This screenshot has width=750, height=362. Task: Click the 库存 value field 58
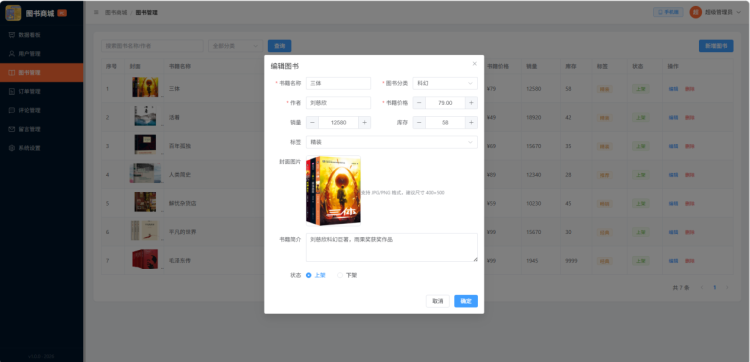coord(445,122)
